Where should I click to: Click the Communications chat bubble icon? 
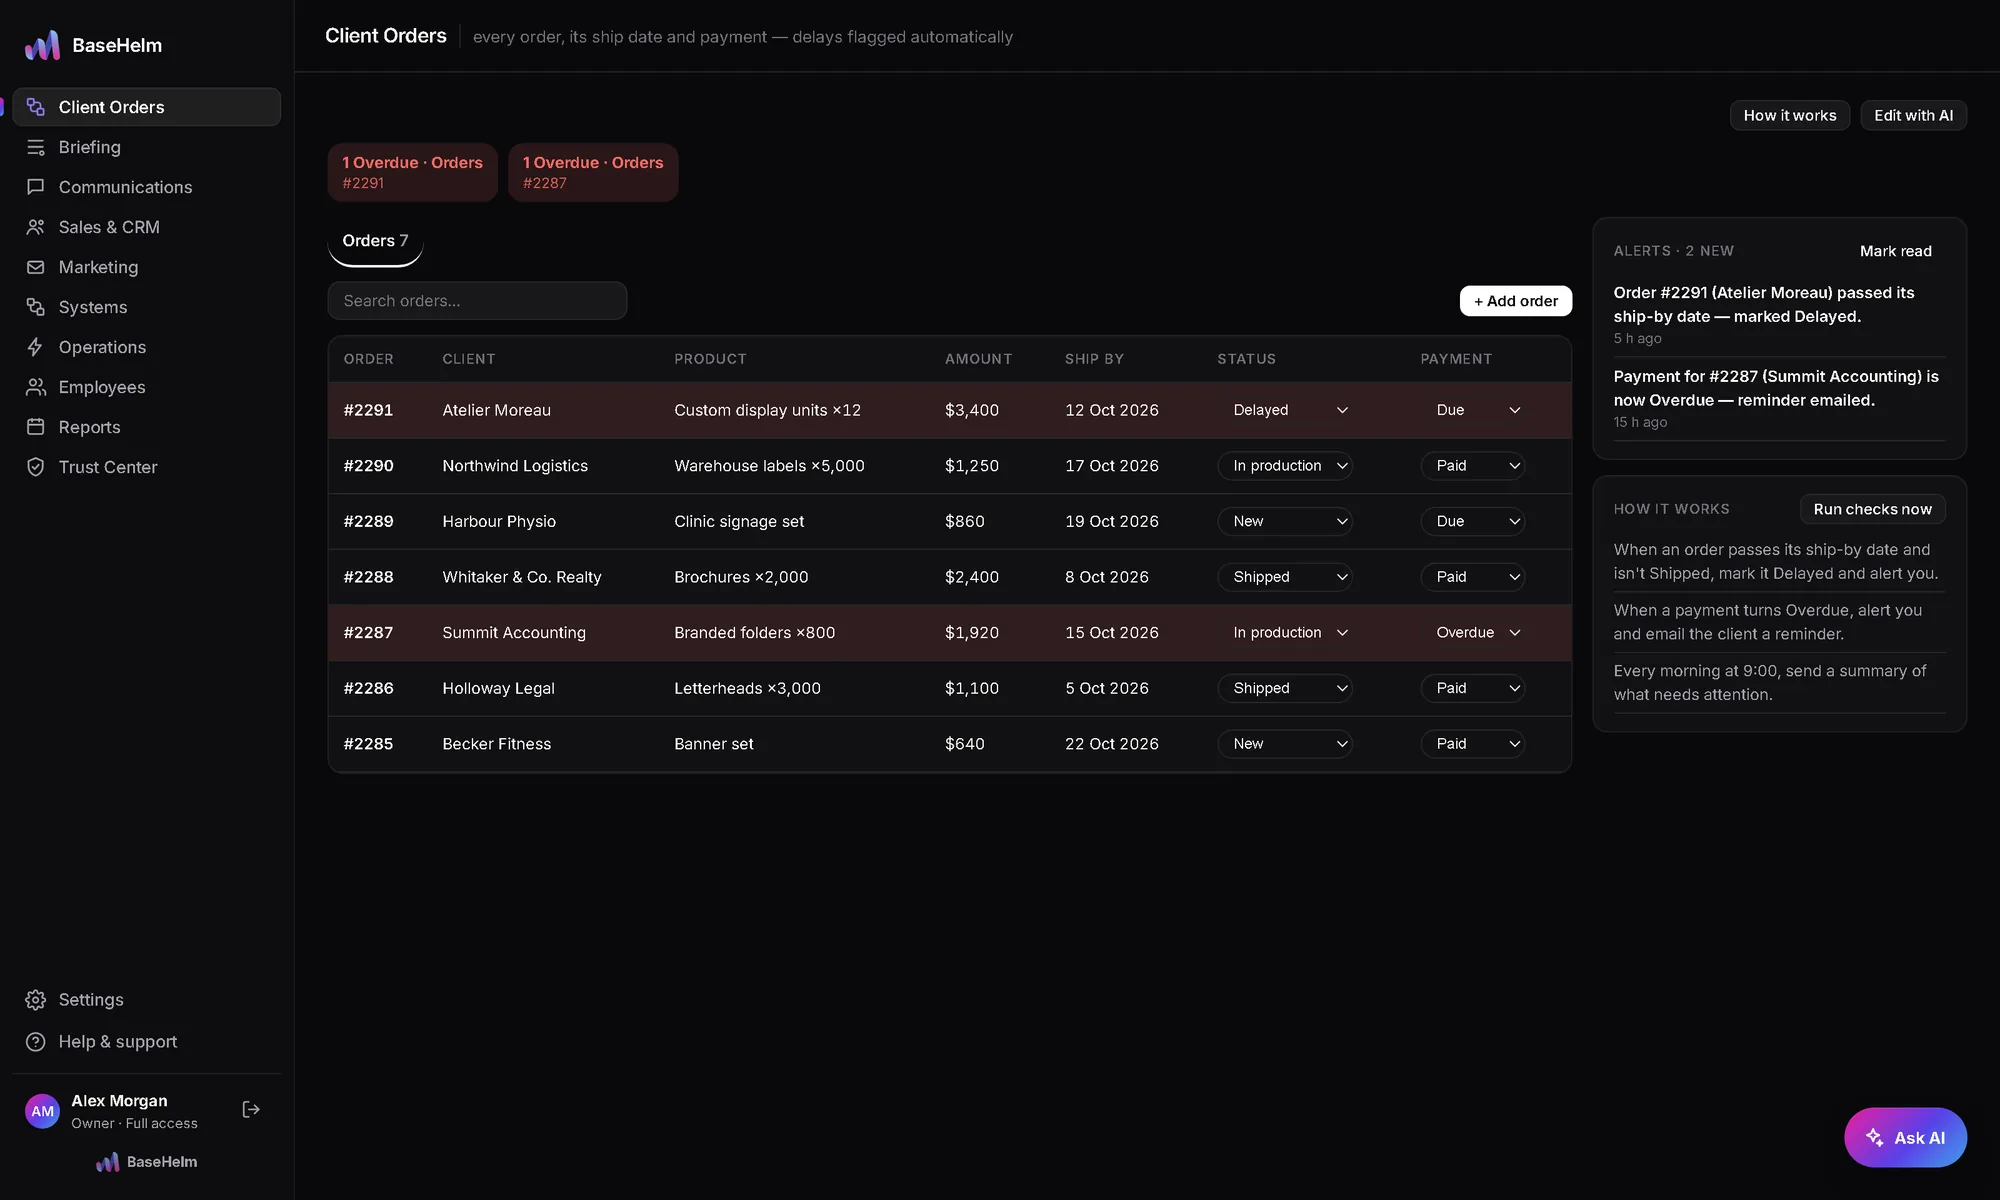[x=36, y=187]
